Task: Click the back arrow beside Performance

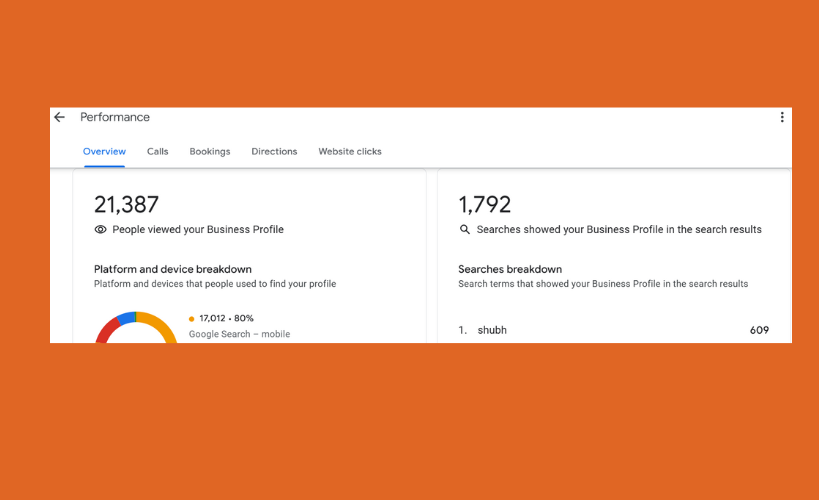Action: tap(60, 117)
